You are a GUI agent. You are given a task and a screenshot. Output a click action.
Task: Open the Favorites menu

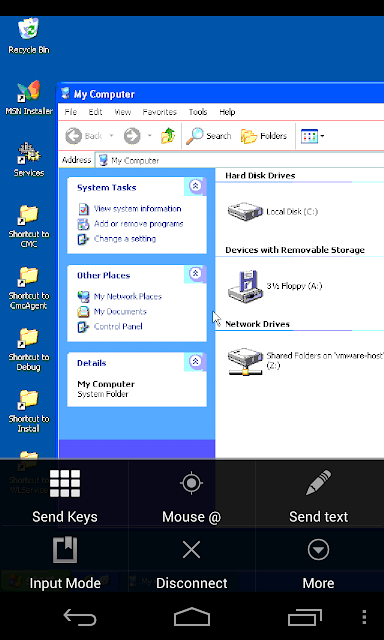click(x=160, y=112)
